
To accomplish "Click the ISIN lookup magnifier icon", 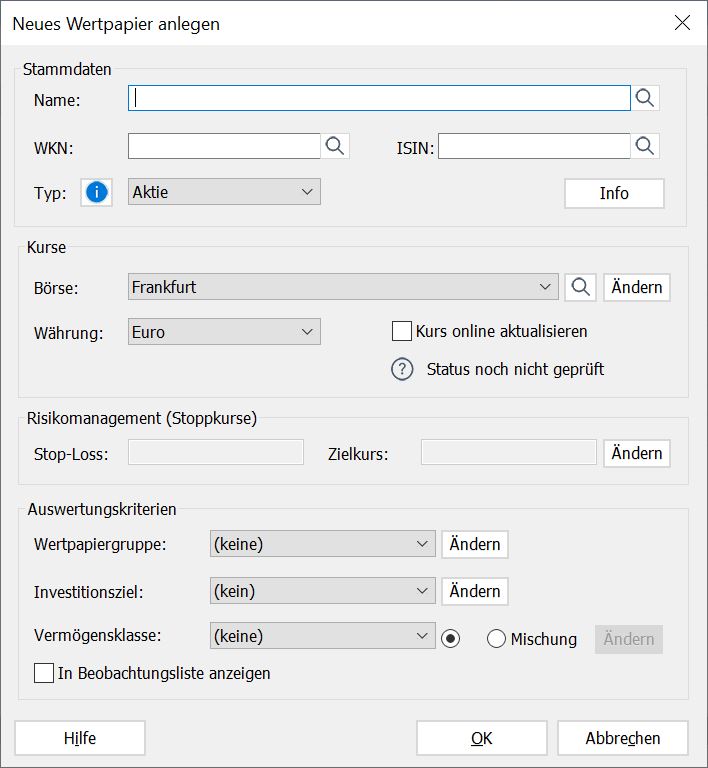I will [x=646, y=146].
